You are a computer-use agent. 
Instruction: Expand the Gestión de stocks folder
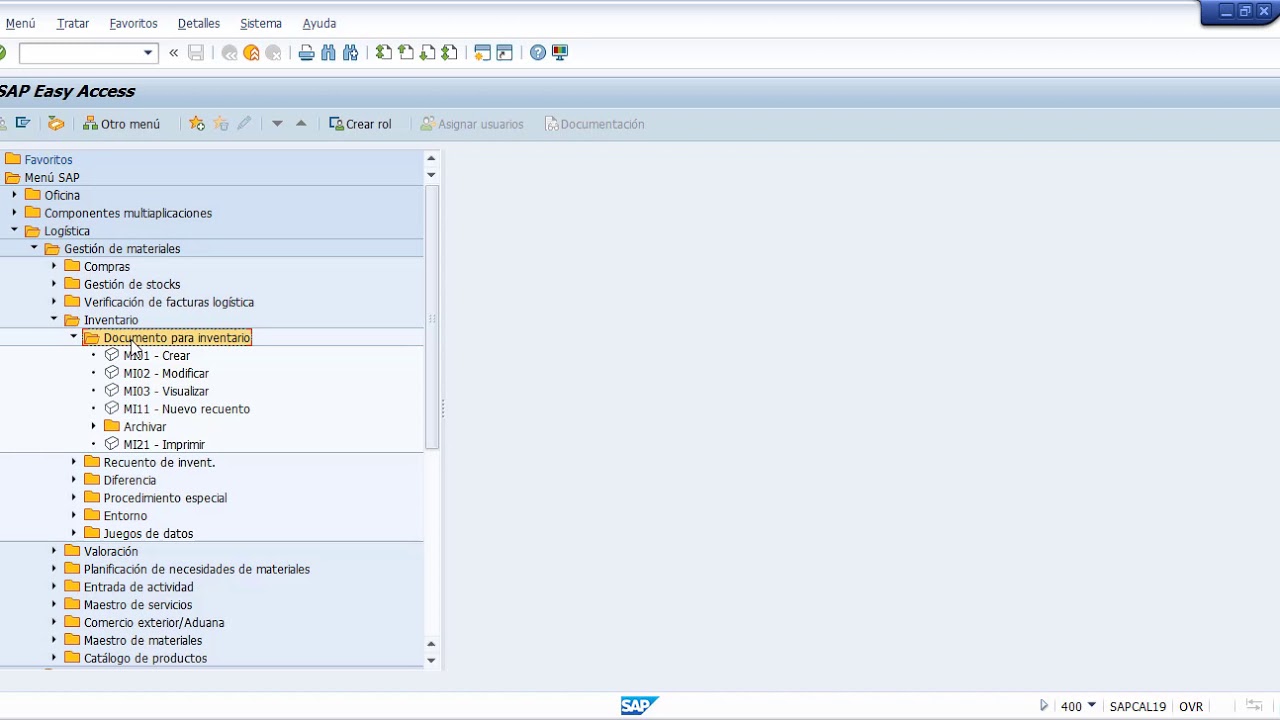[54, 284]
